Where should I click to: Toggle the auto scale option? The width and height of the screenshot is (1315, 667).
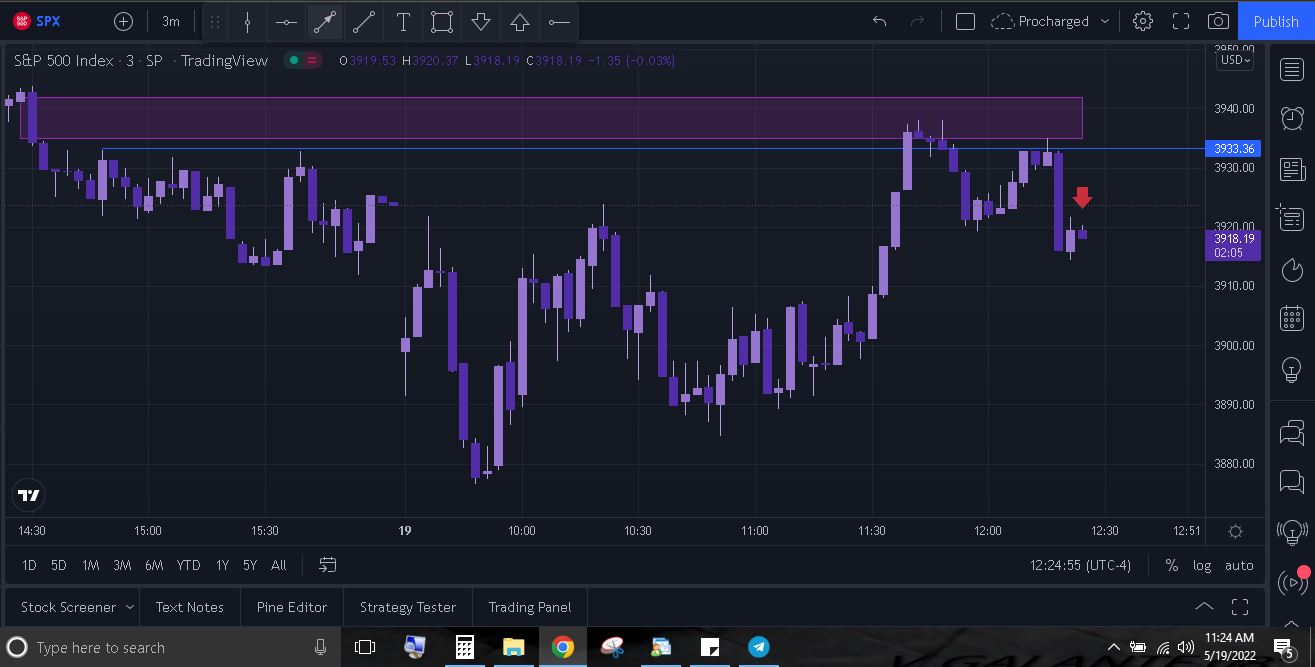1239,565
